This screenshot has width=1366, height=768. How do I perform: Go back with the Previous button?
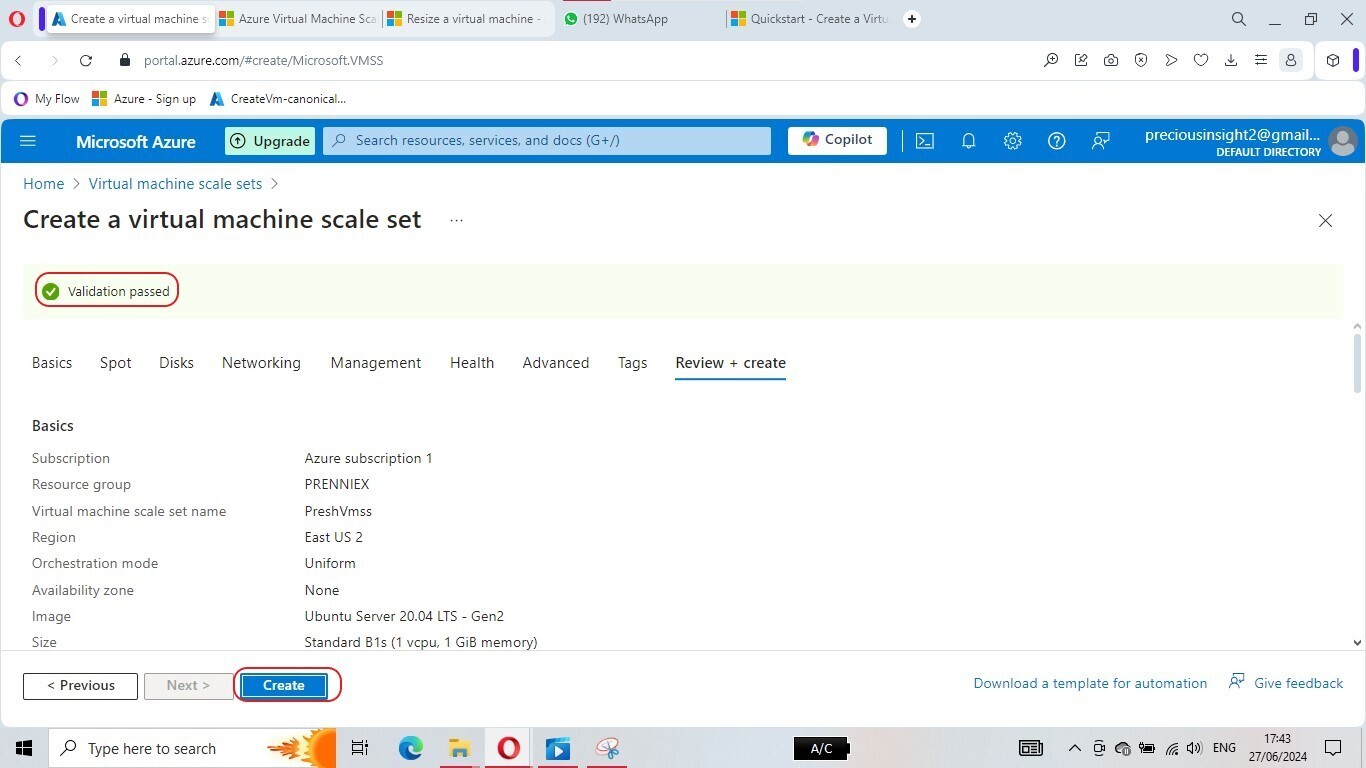[x=80, y=686]
